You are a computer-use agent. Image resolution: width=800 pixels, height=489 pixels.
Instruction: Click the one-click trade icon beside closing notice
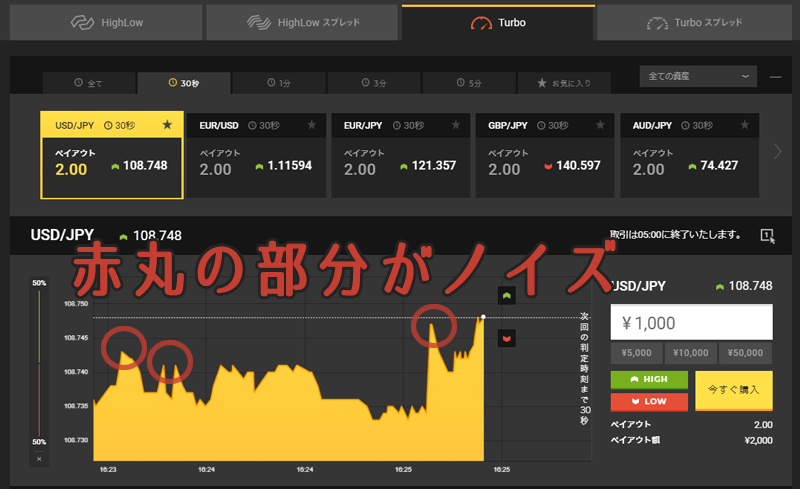767,235
